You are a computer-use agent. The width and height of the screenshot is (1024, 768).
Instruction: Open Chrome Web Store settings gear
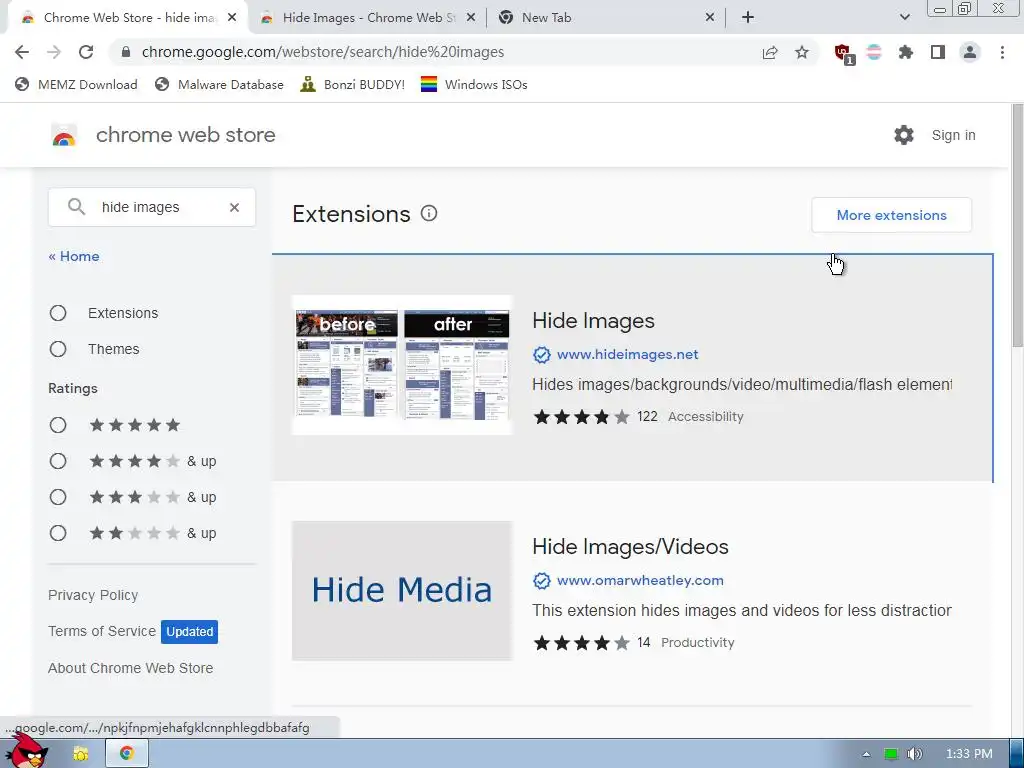click(x=904, y=135)
